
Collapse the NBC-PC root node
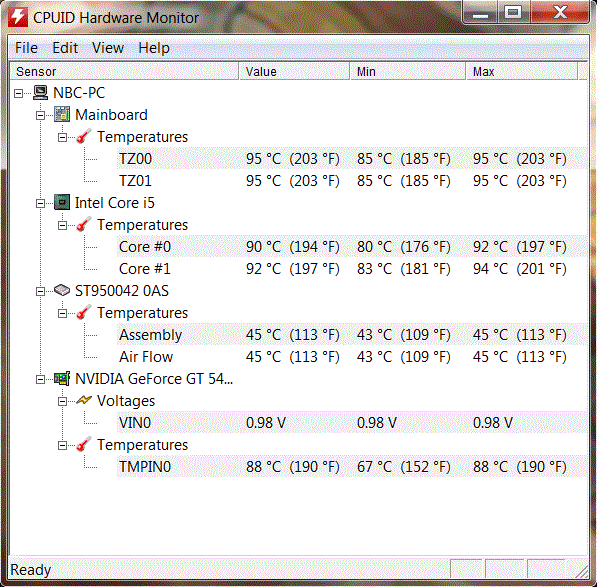tap(18, 93)
